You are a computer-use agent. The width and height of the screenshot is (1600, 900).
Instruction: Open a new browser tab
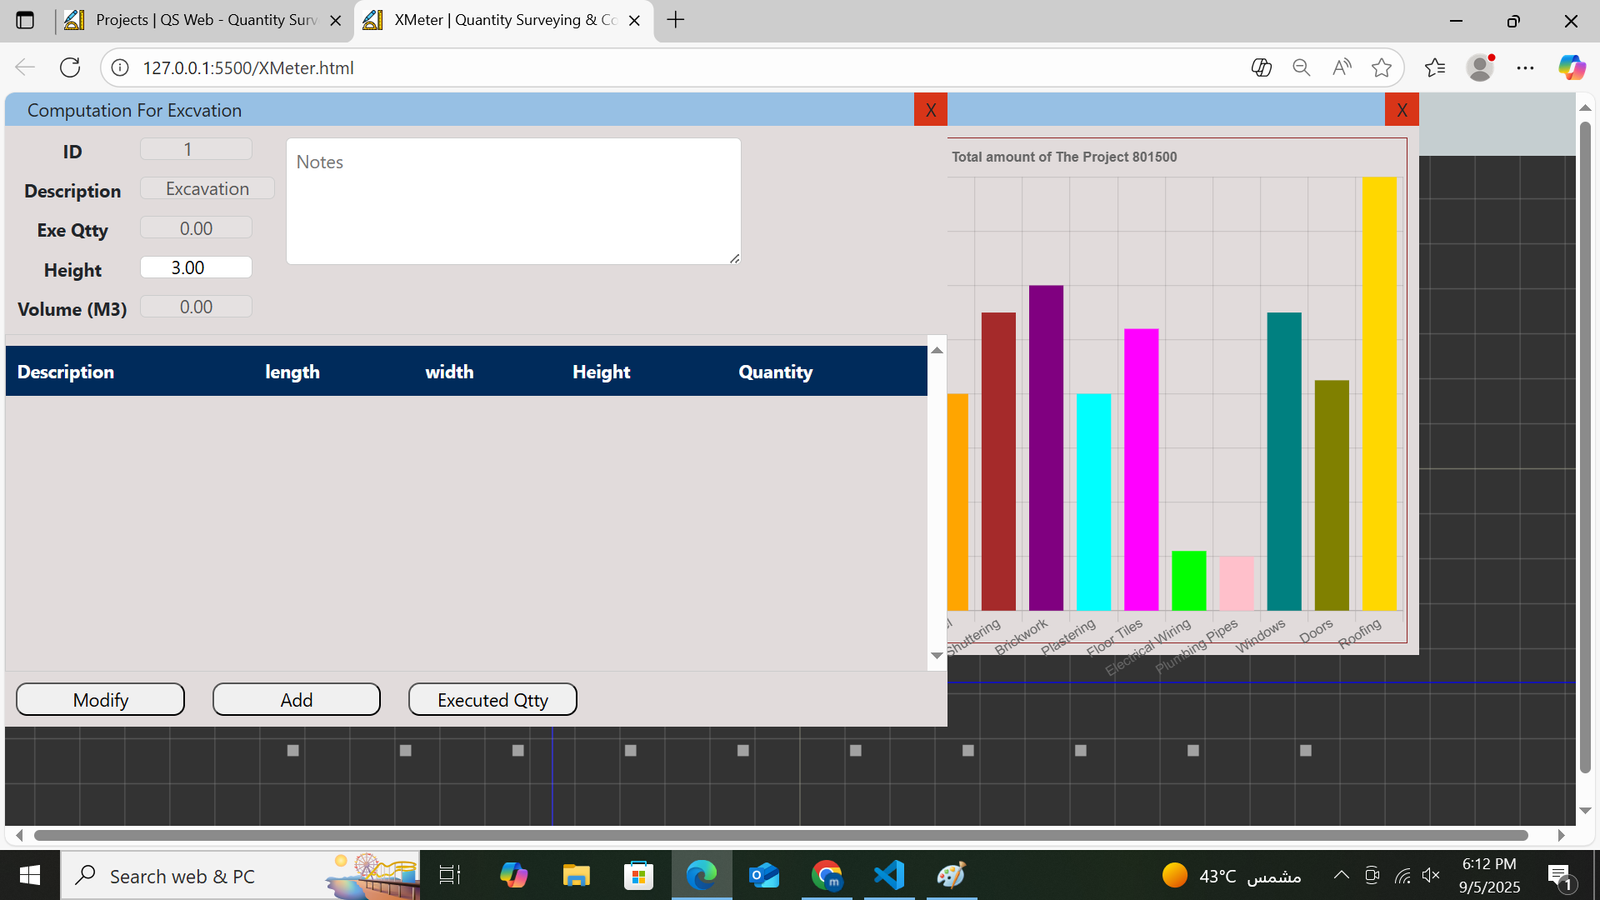[676, 20]
